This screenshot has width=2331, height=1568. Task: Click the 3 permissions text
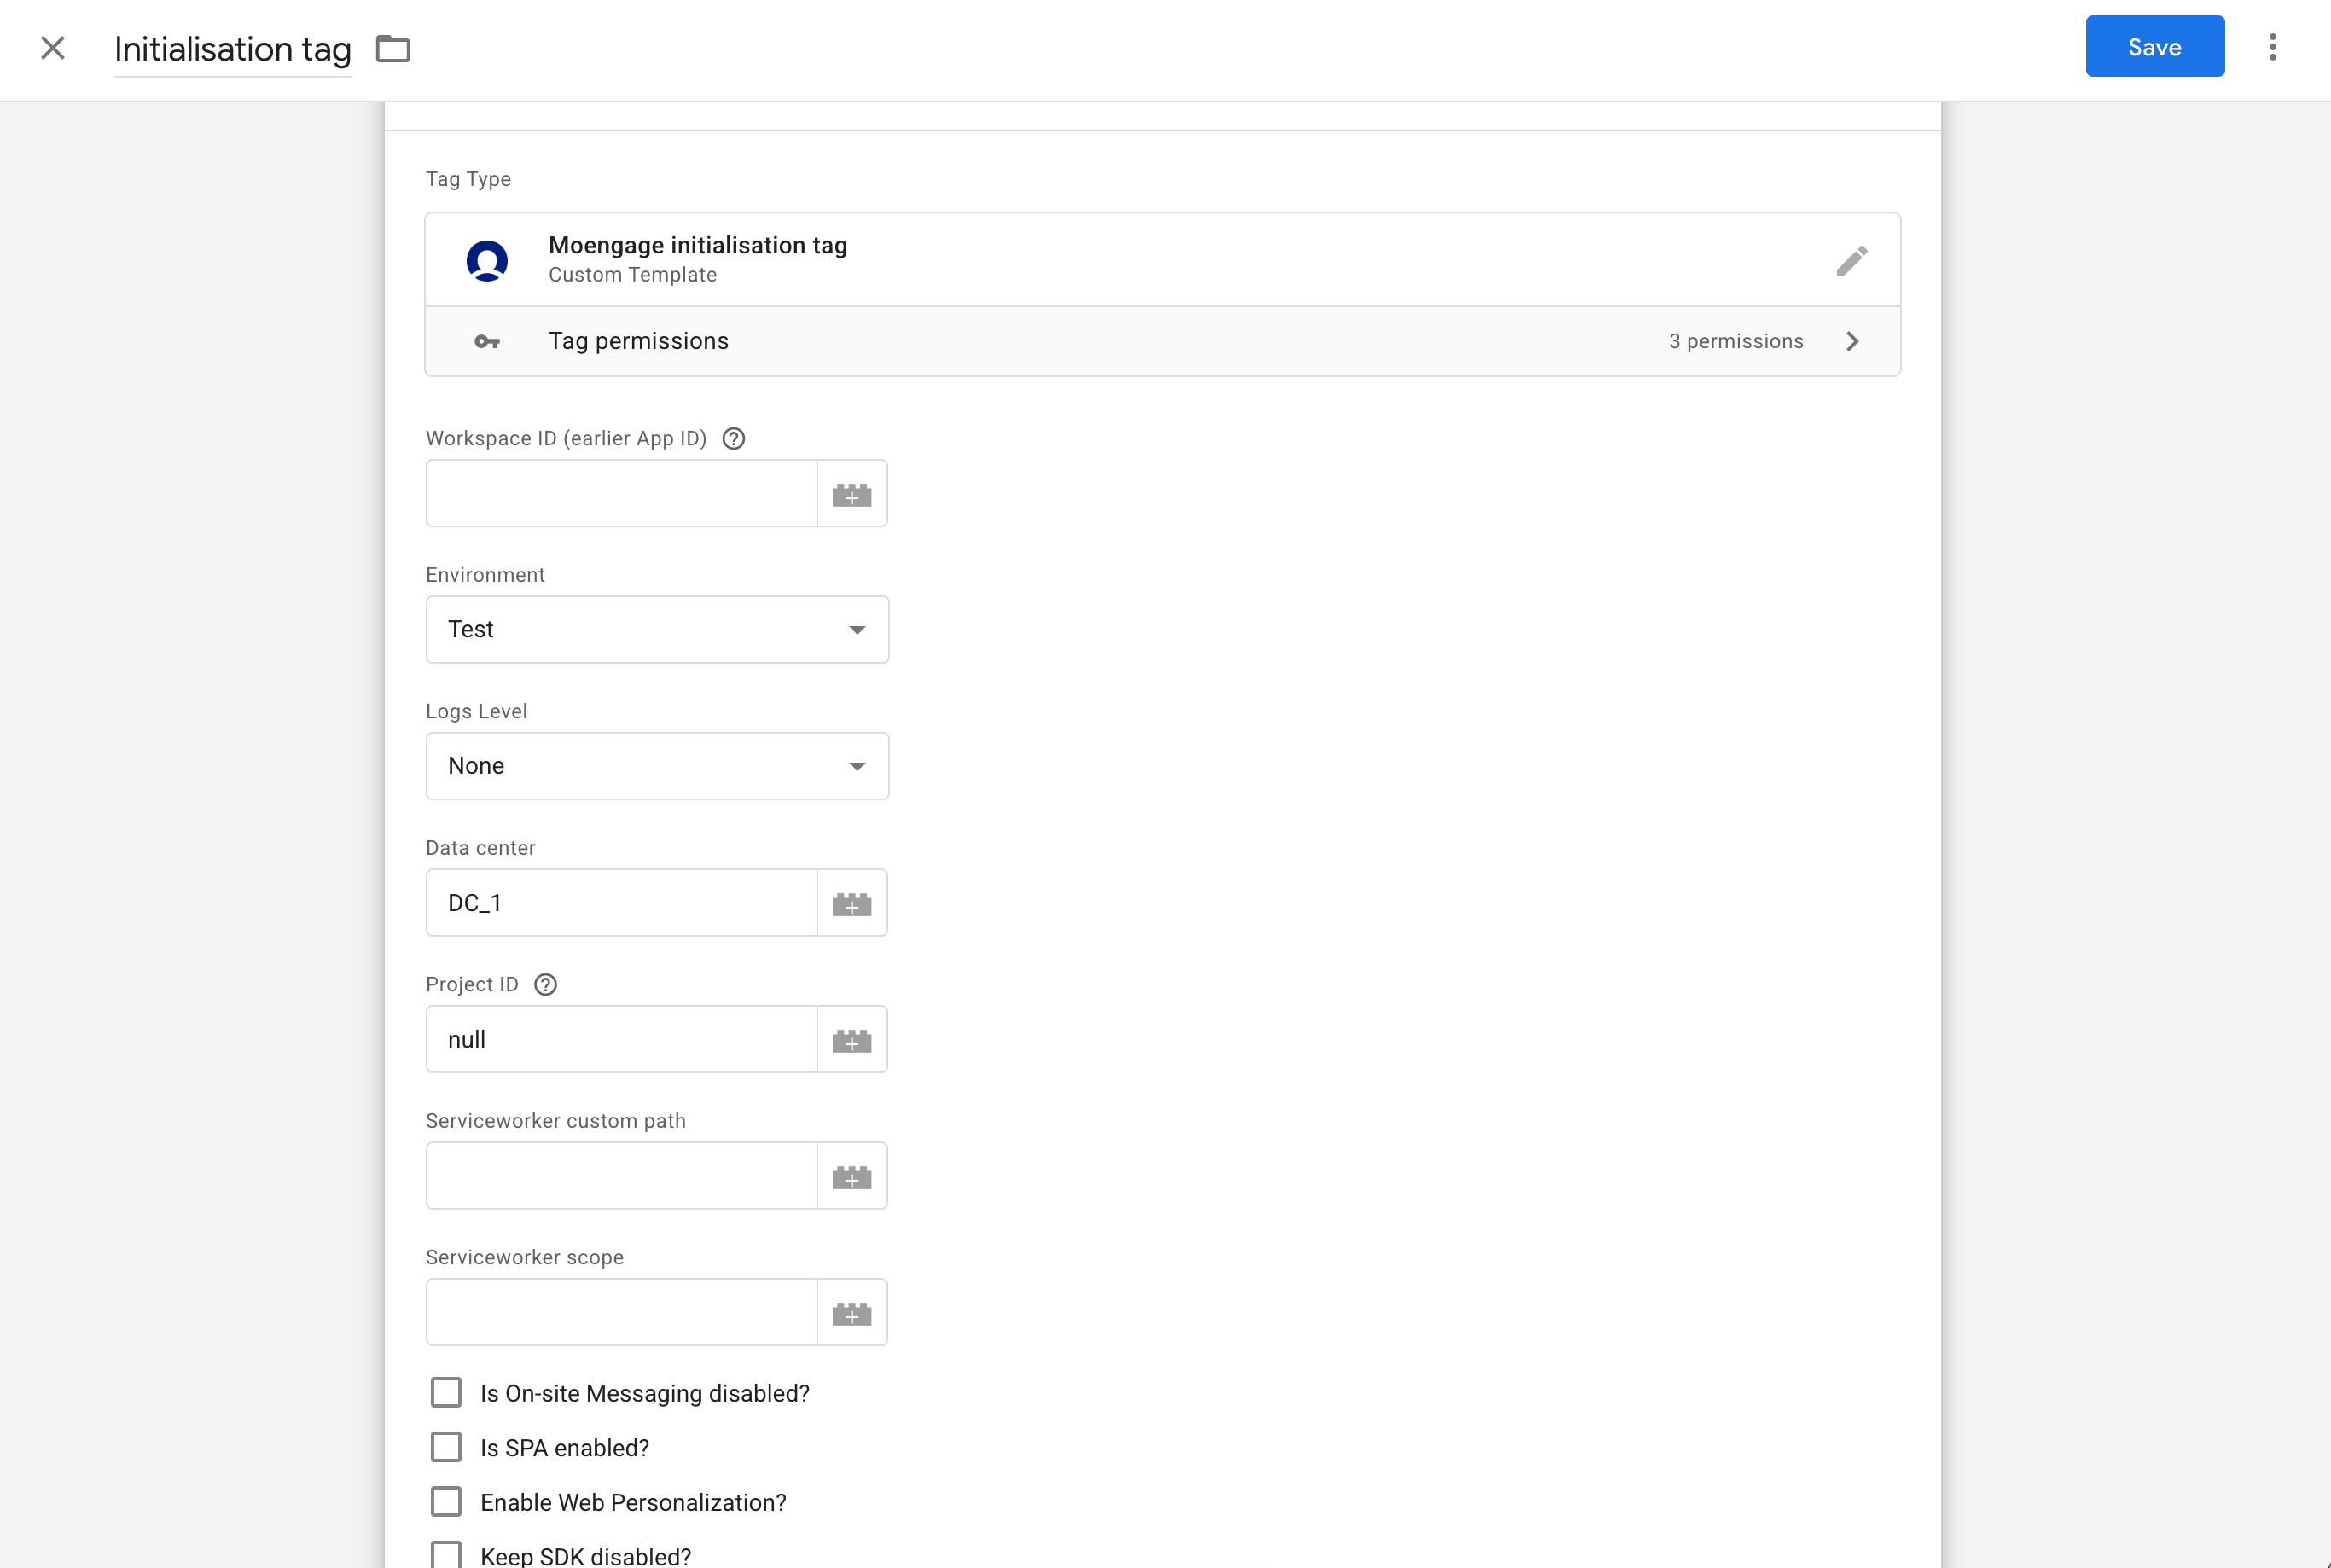(x=1736, y=342)
